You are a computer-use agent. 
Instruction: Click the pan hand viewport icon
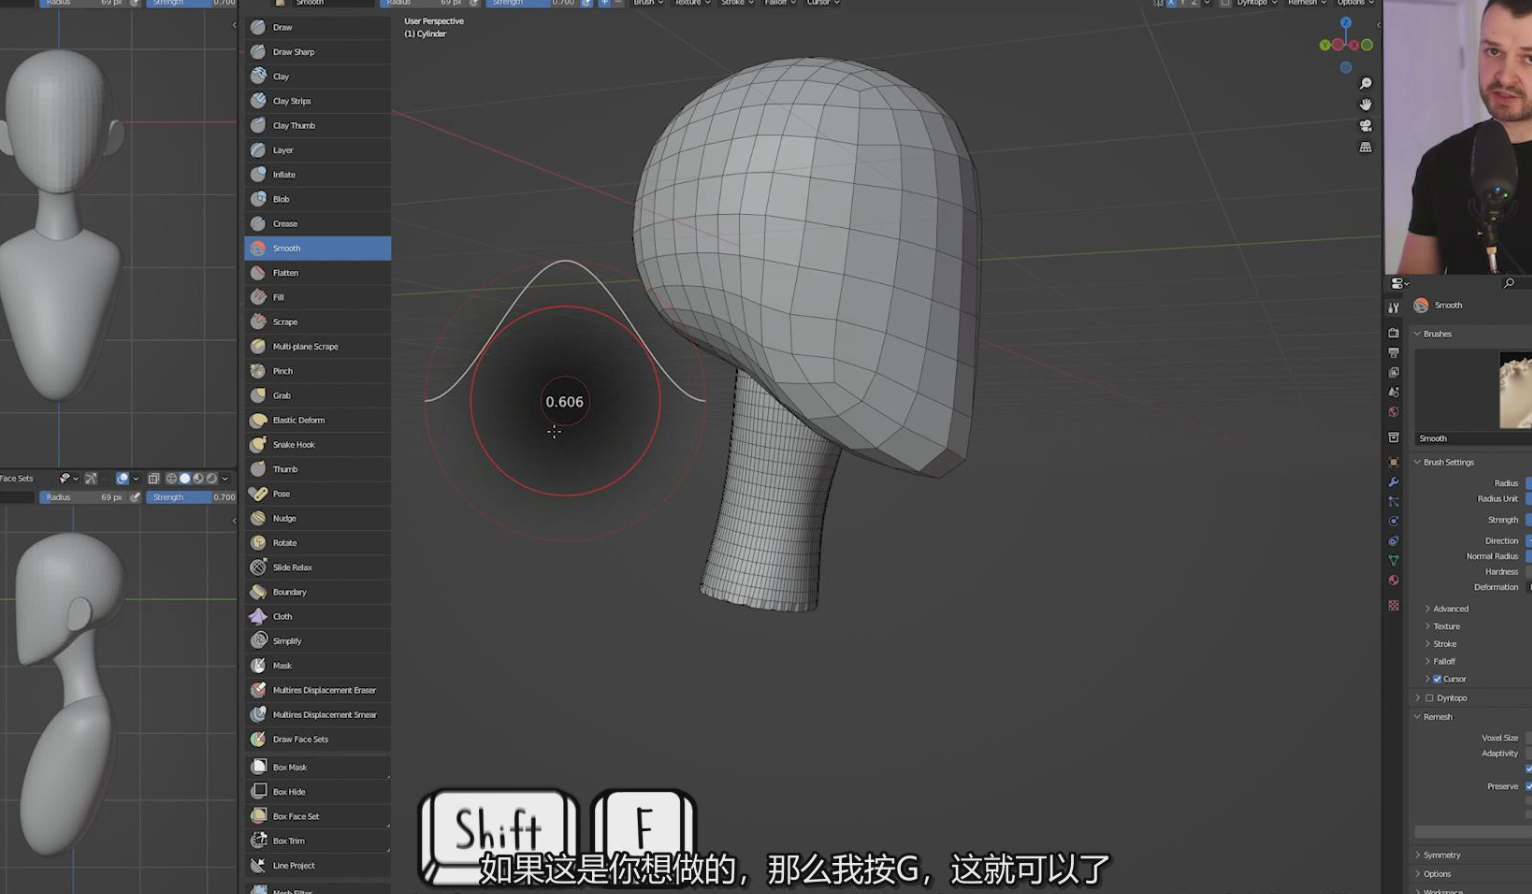[x=1365, y=105]
